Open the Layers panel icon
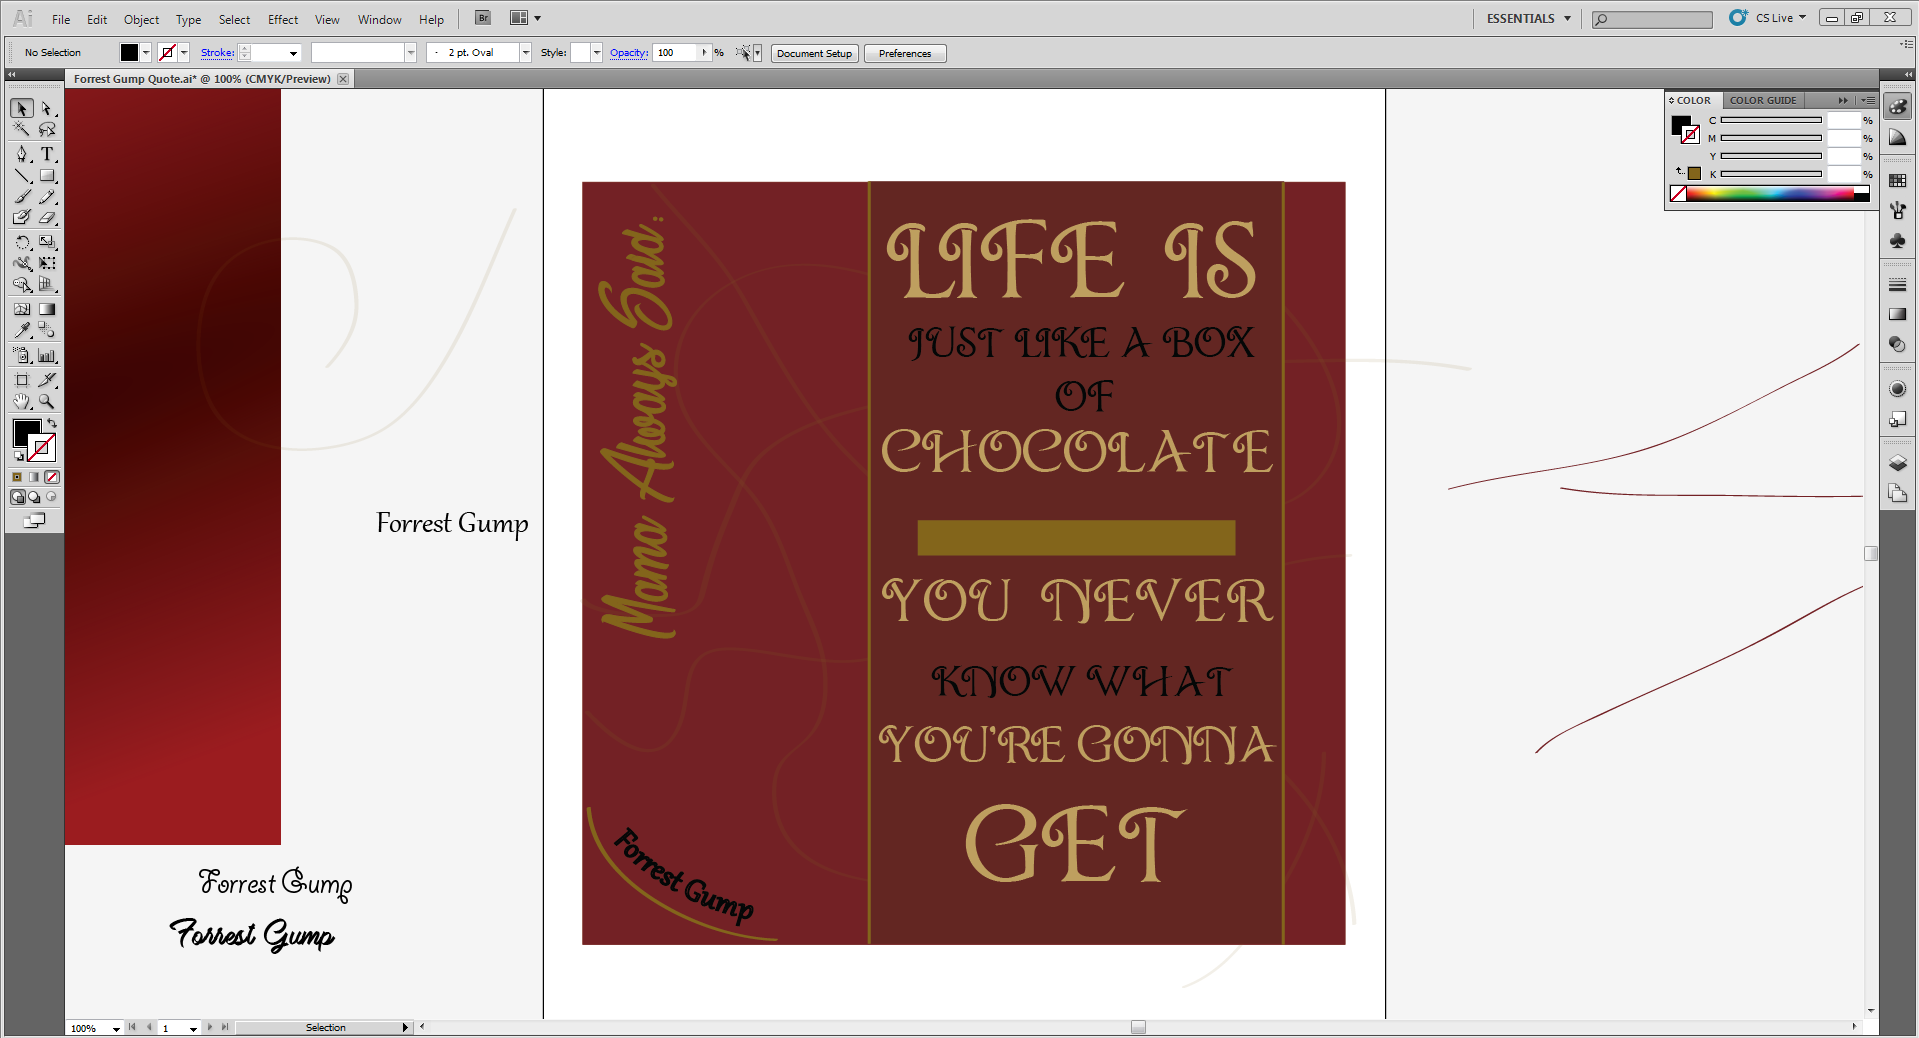Screen dimensions: 1919x1038 pyautogui.click(x=1897, y=463)
